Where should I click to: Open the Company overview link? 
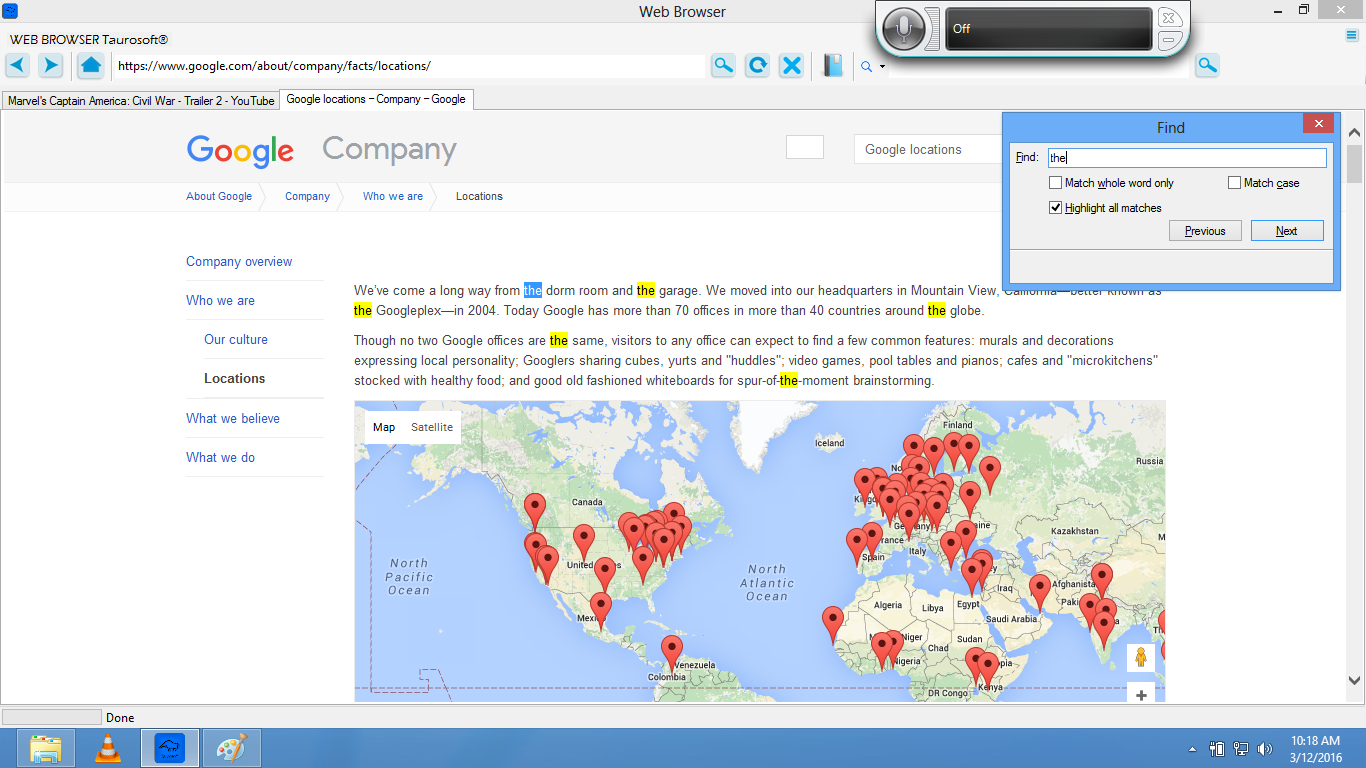pyautogui.click(x=239, y=262)
